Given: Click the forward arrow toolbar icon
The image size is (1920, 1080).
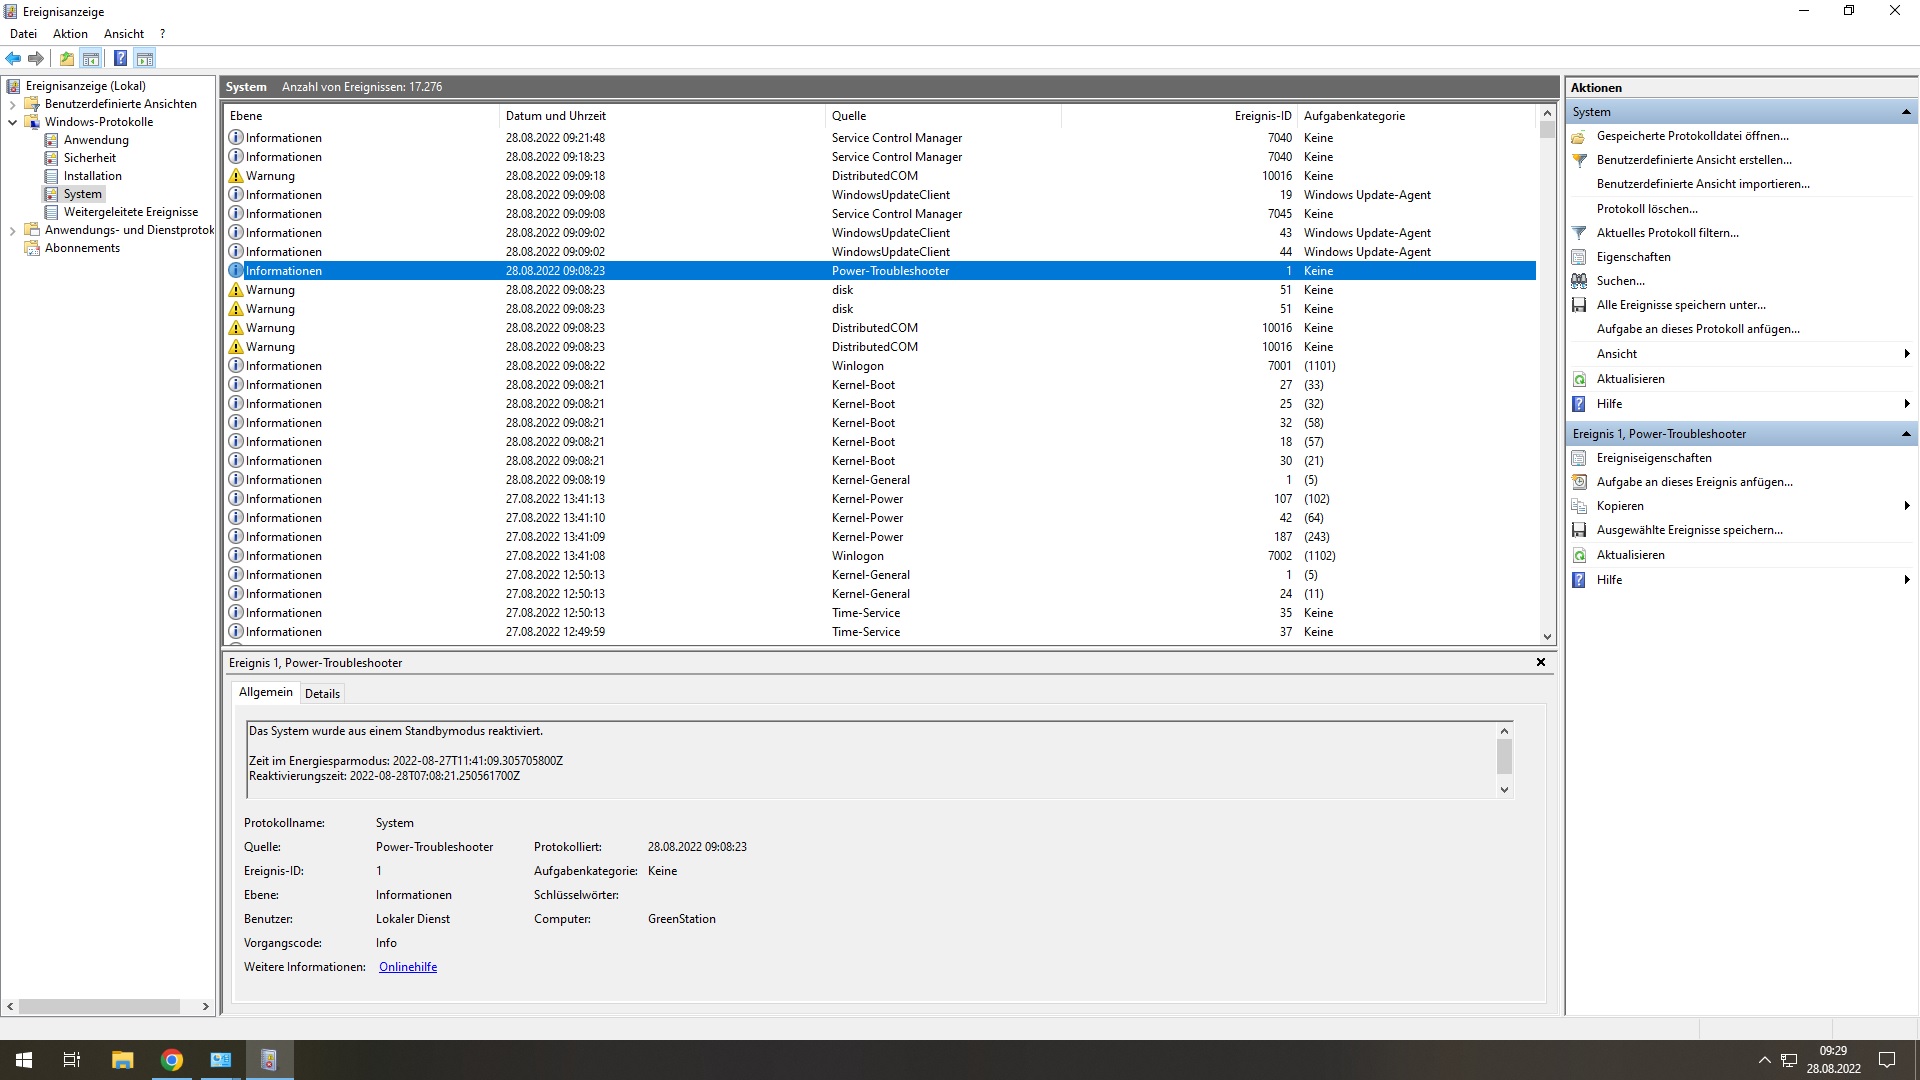Looking at the screenshot, I should 36,58.
